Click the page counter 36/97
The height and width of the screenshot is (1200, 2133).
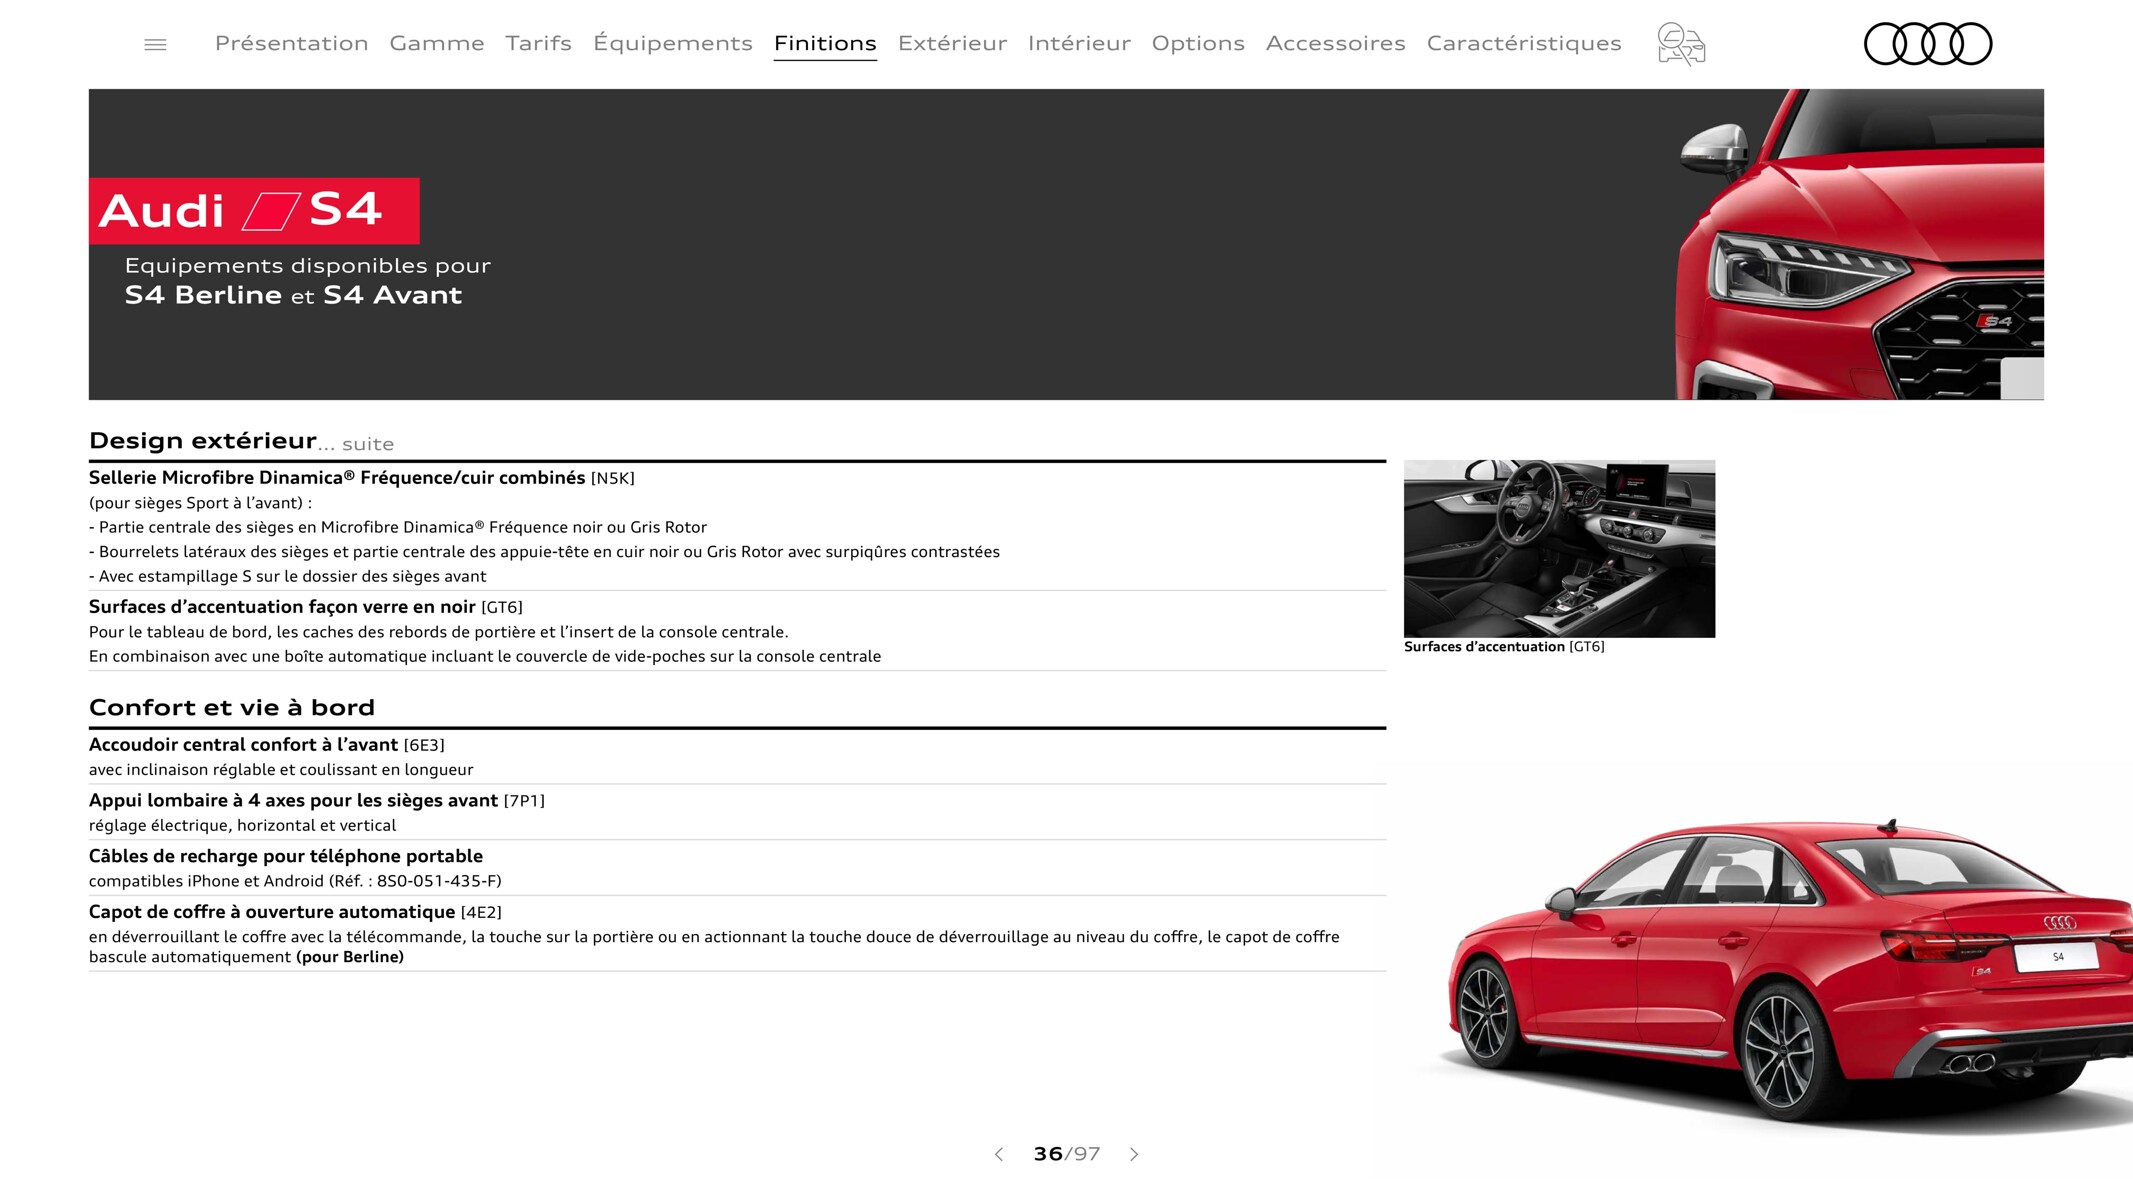tap(1066, 1154)
